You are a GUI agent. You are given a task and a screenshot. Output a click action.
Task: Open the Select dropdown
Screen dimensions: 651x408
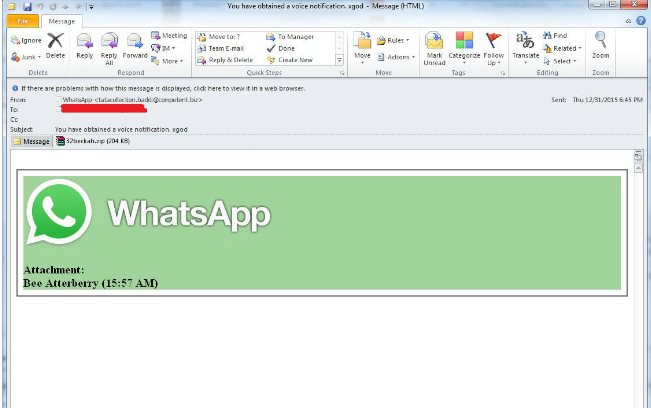[560, 61]
